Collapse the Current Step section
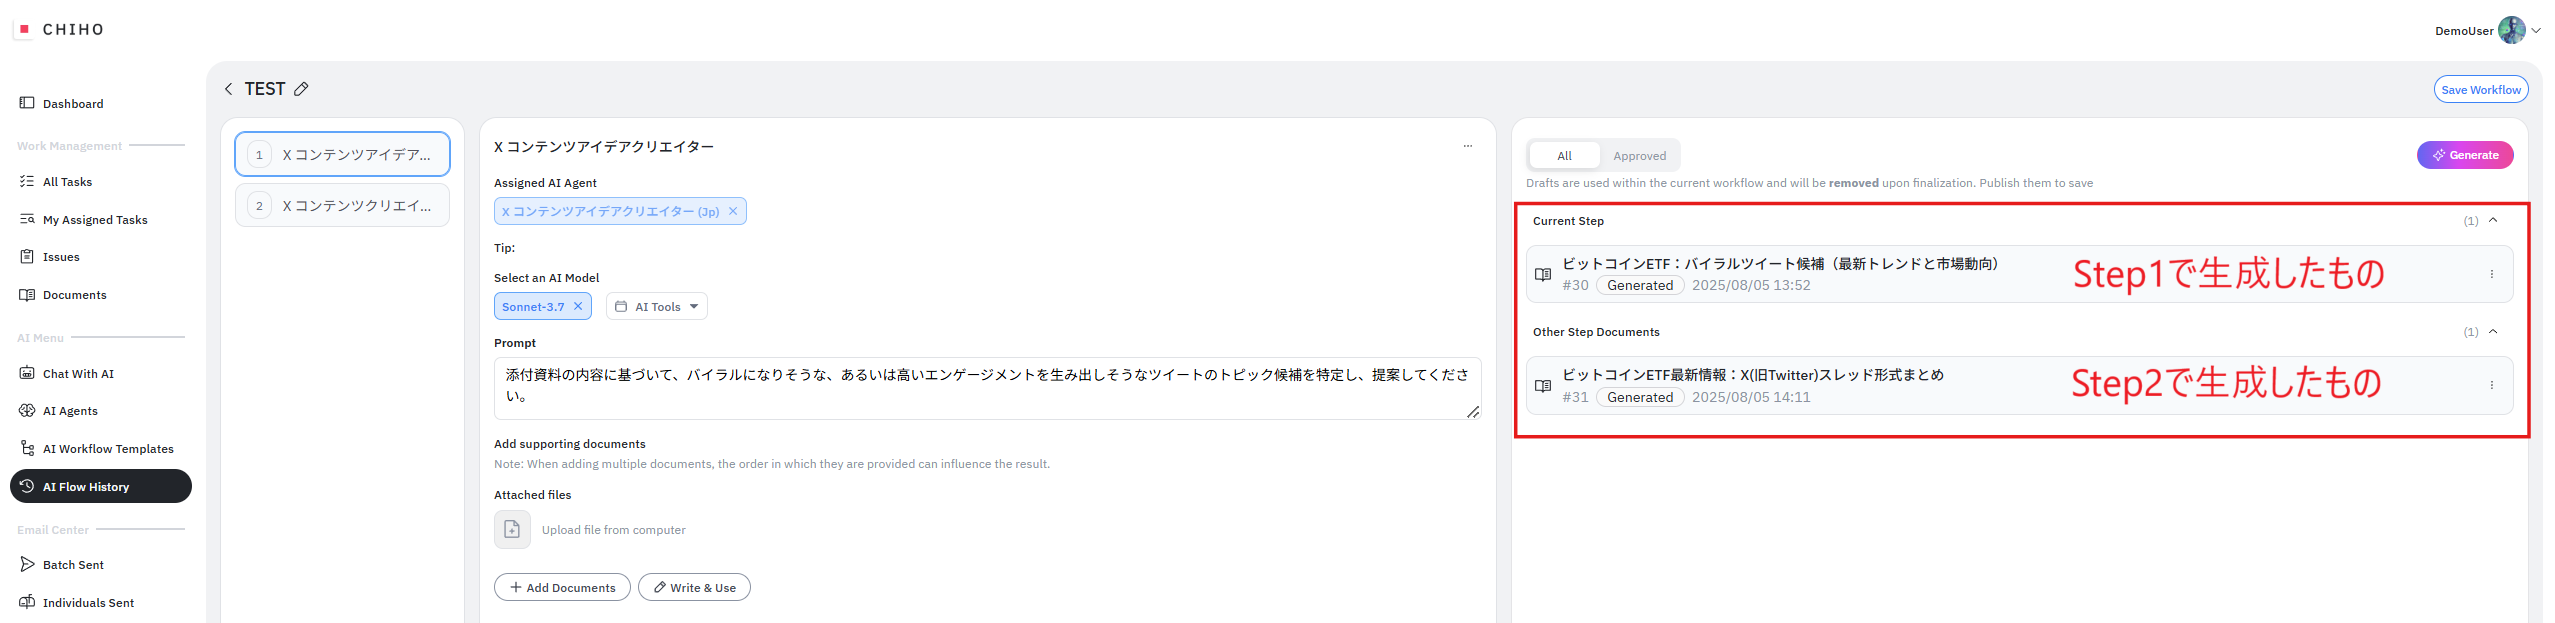 (2493, 220)
